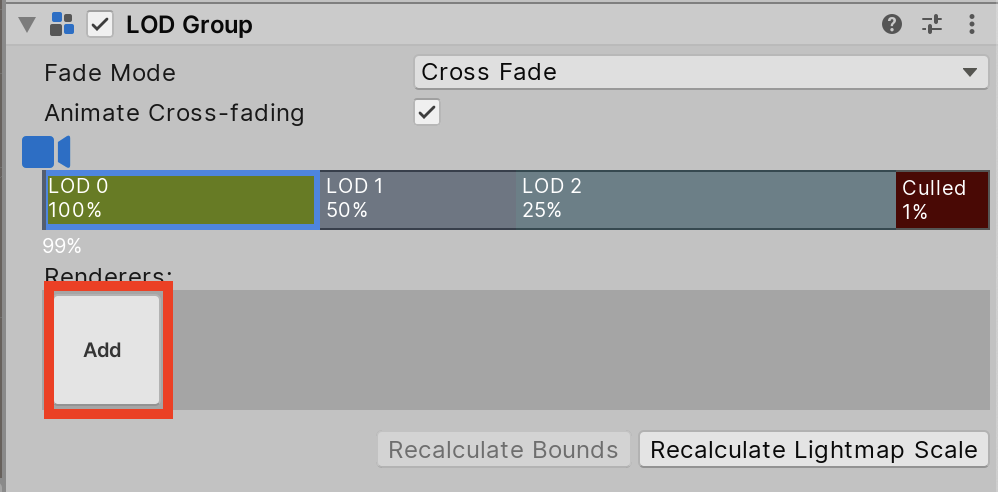Click the LOD Group component icon

point(62,25)
